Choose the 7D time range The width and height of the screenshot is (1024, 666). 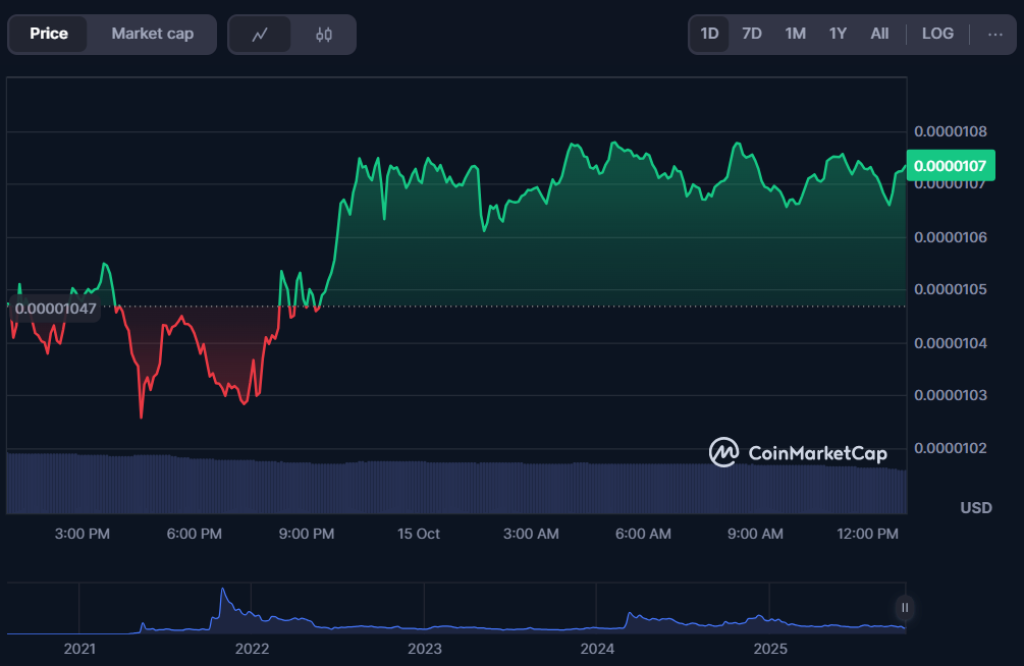coord(751,34)
